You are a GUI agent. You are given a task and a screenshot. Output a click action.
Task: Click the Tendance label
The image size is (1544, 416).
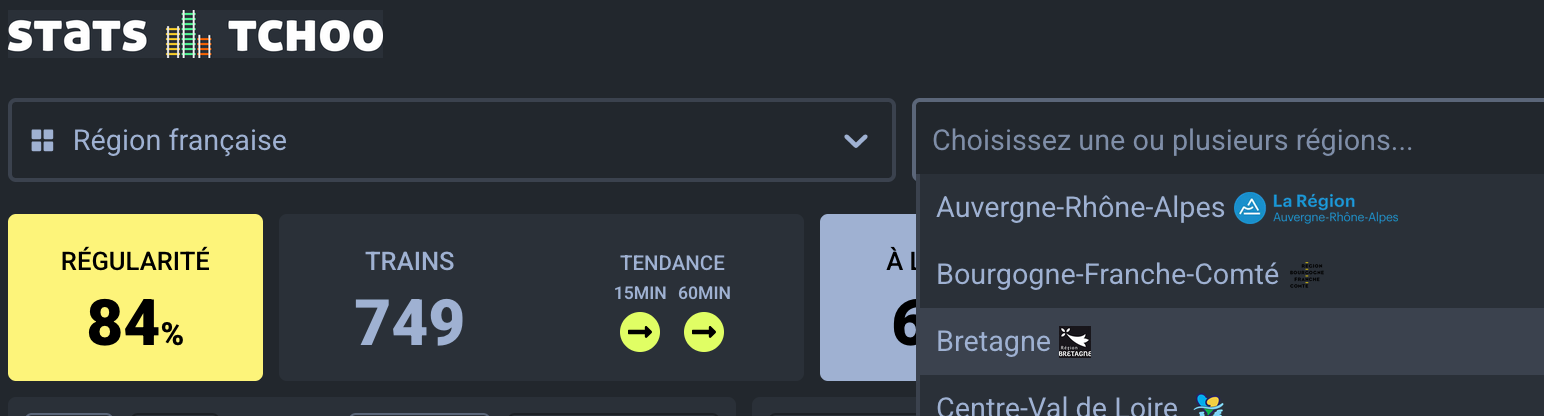click(672, 263)
